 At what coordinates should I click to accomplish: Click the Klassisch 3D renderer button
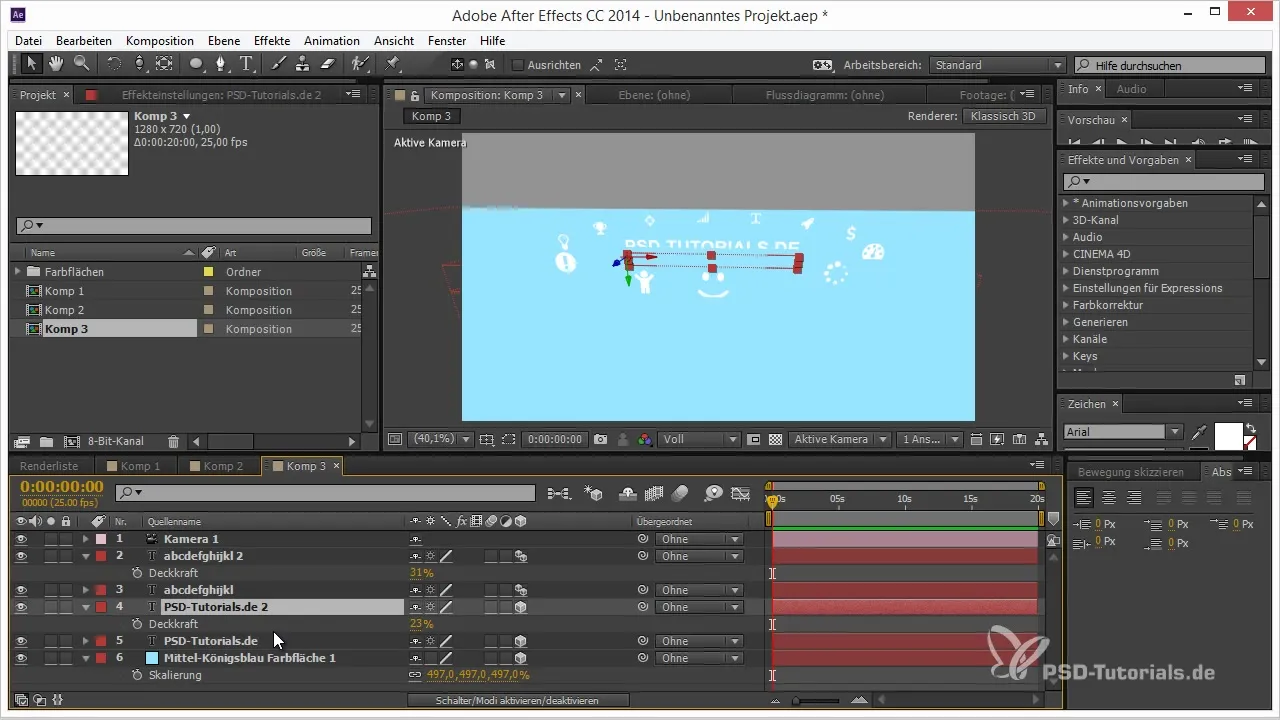click(1005, 116)
